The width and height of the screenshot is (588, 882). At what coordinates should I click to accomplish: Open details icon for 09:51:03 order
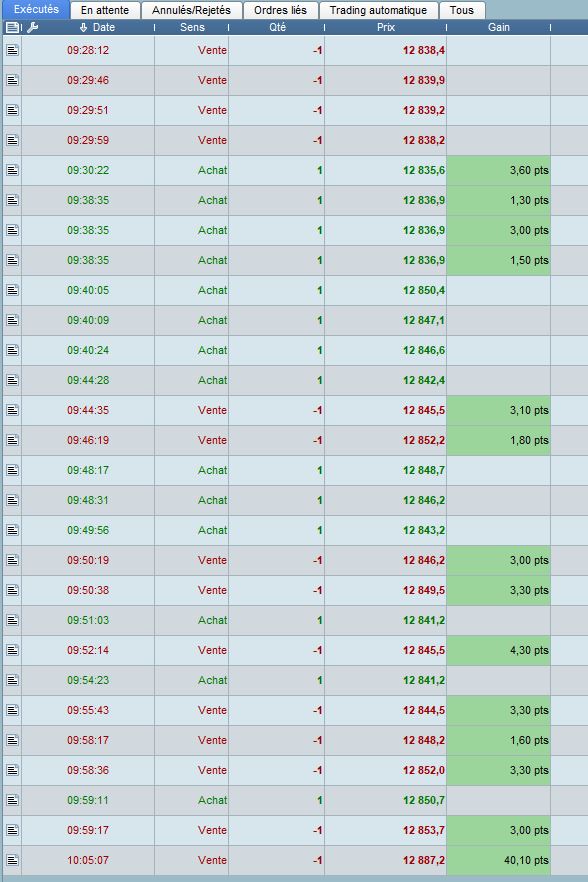tap(12, 620)
